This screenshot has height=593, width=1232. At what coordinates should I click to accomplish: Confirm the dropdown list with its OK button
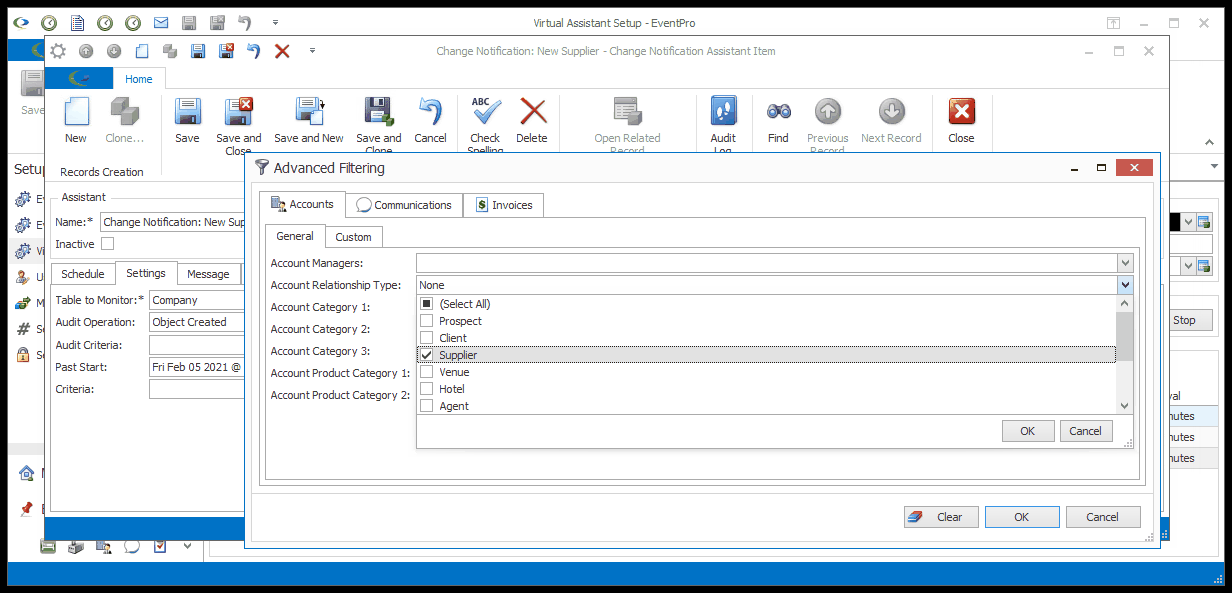1028,431
